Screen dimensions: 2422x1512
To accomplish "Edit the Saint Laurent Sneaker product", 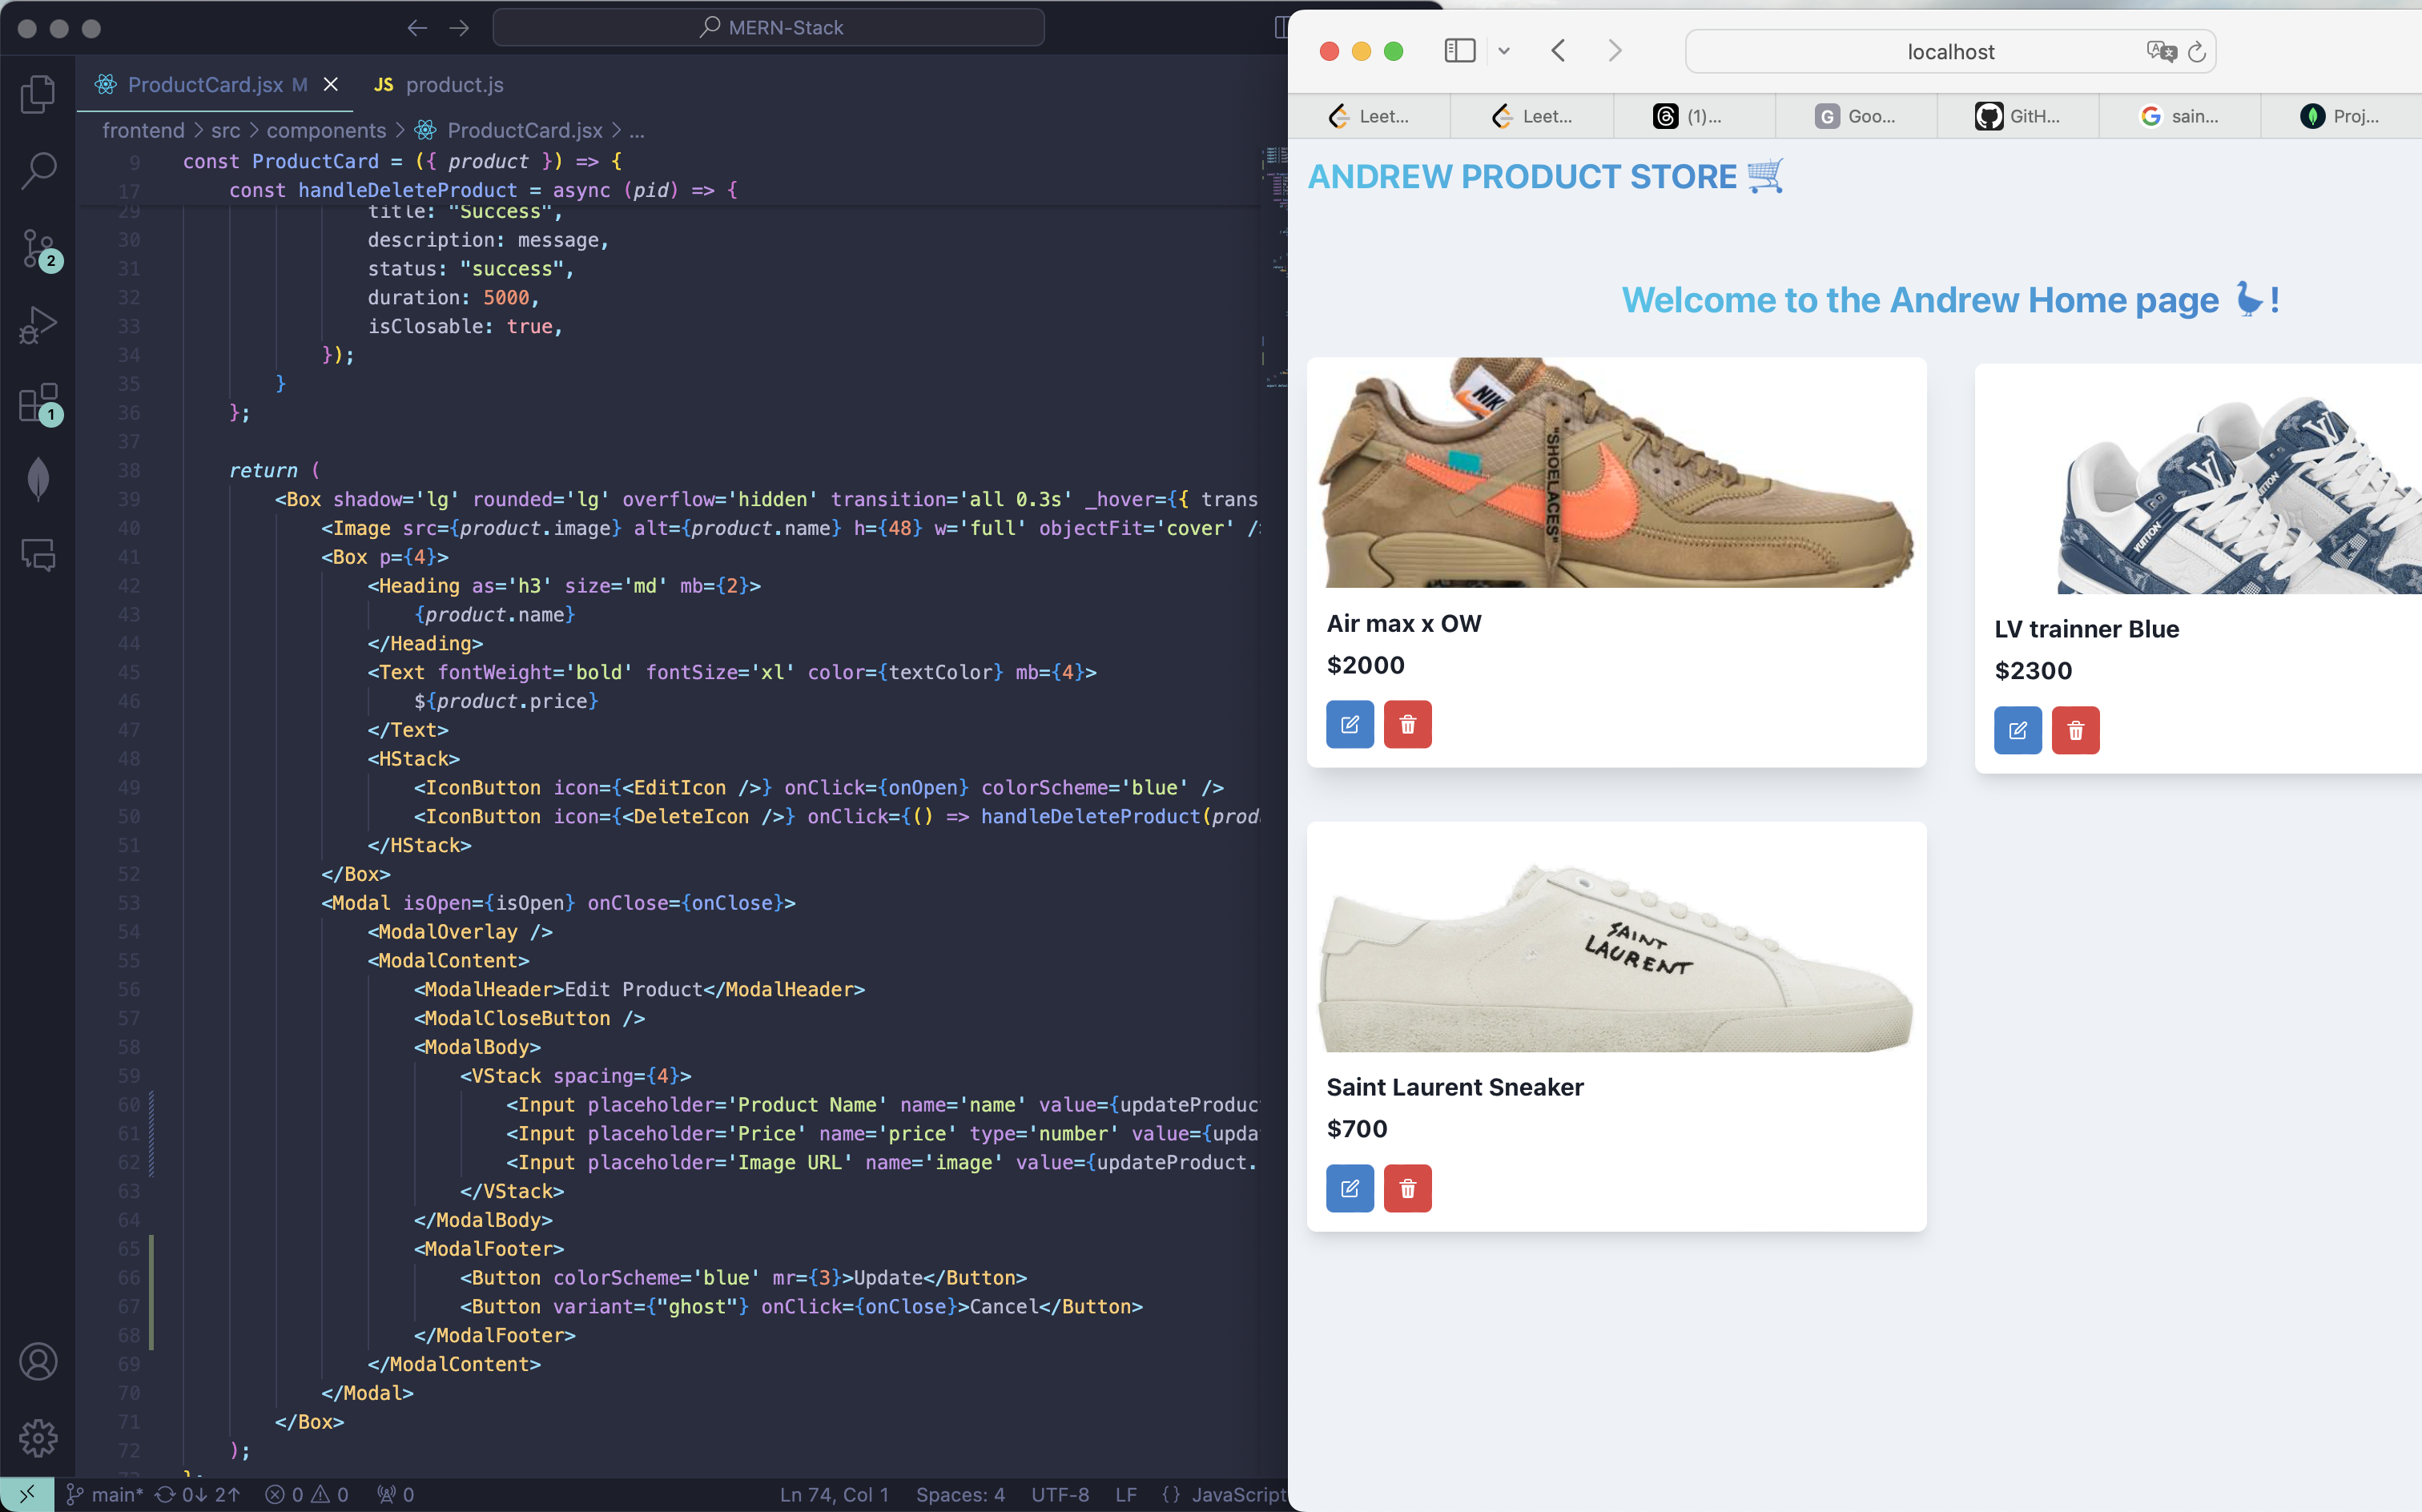I will point(1350,1188).
